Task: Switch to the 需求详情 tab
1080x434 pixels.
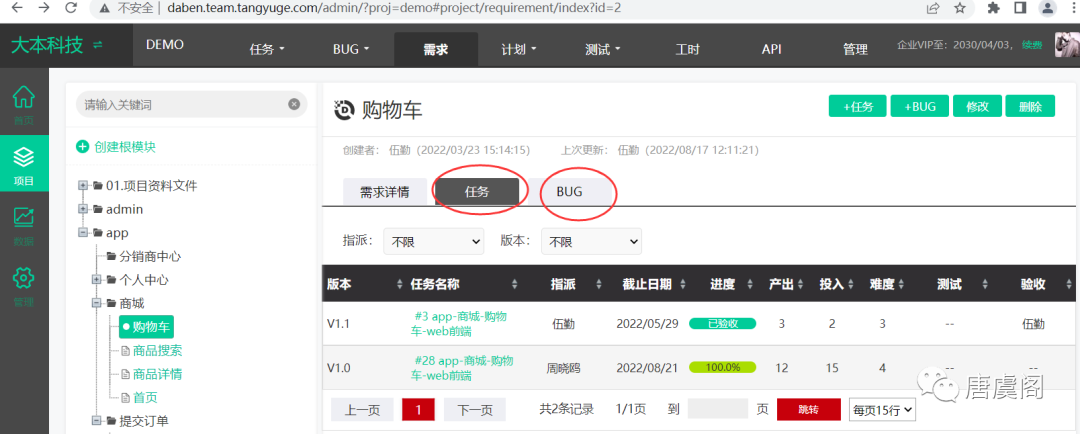Action: click(385, 192)
